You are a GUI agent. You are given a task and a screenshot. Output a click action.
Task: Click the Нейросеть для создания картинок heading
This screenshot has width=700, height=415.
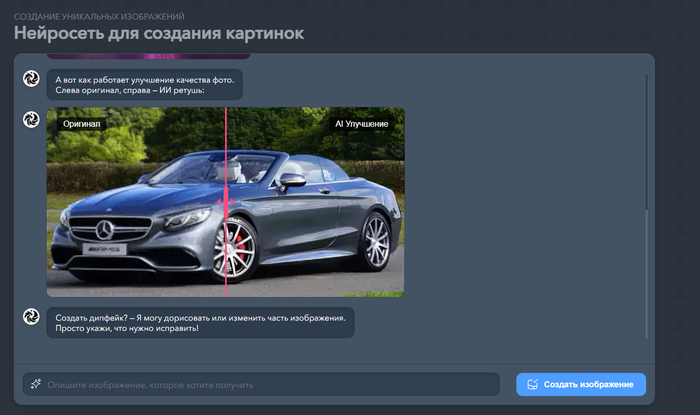pyautogui.click(x=159, y=34)
